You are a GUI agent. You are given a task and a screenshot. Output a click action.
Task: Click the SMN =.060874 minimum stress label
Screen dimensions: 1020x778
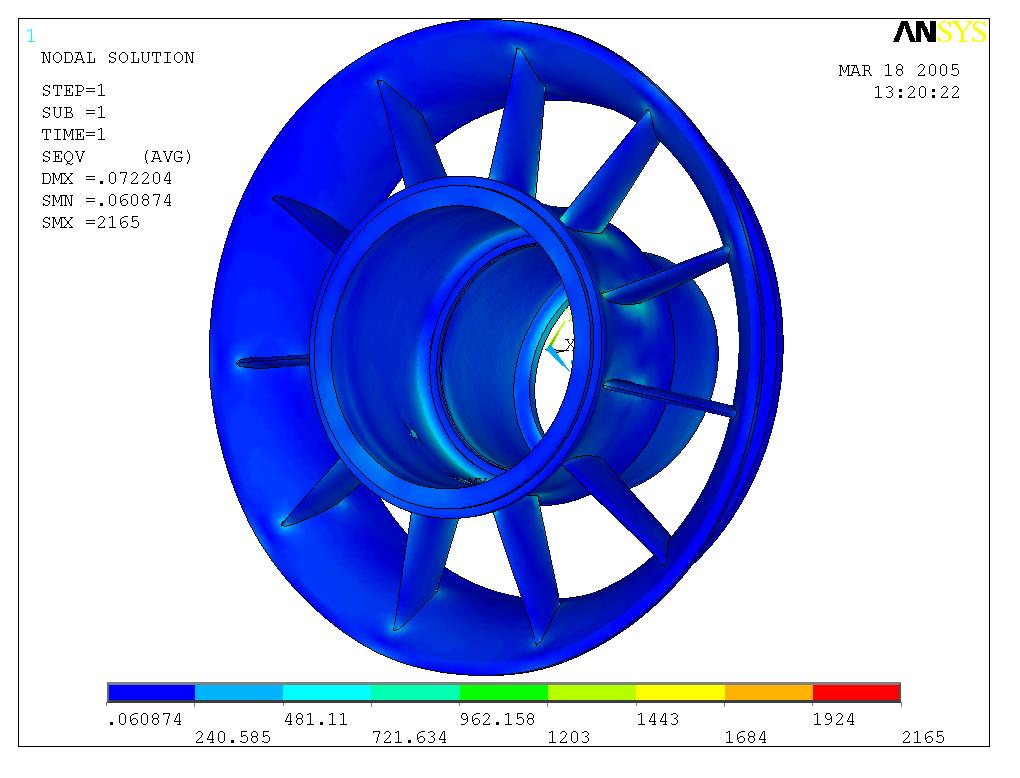coord(106,200)
